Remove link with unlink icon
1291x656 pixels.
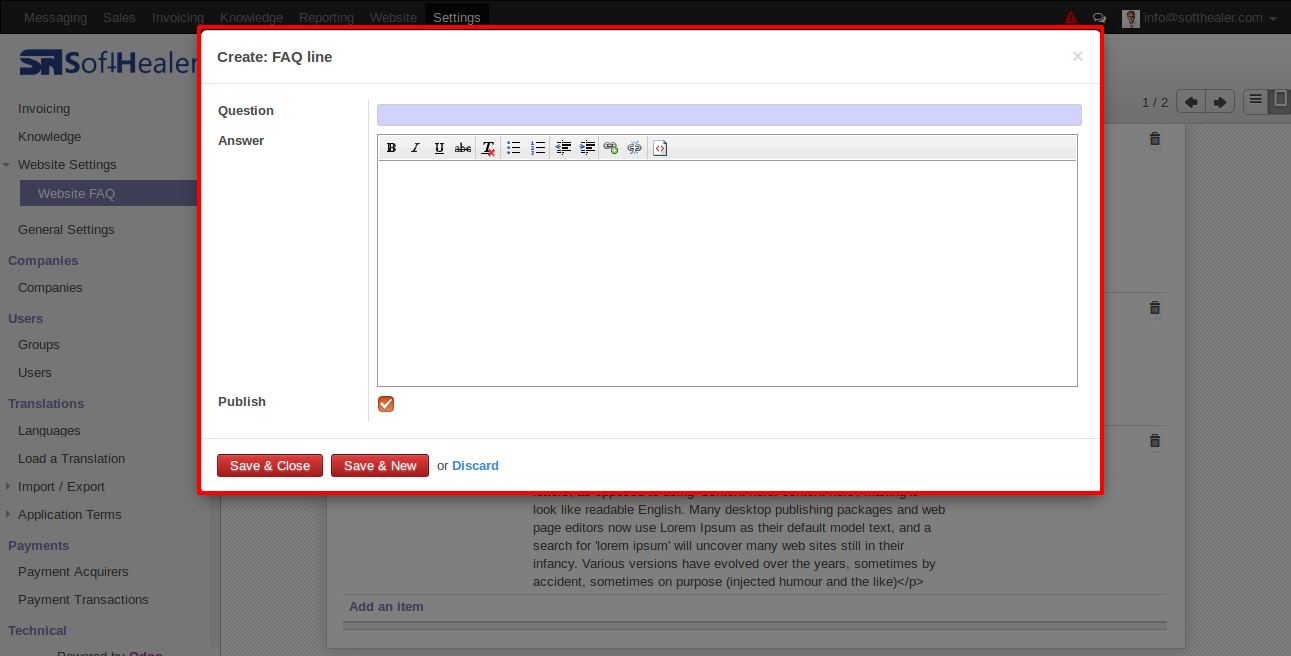634,148
